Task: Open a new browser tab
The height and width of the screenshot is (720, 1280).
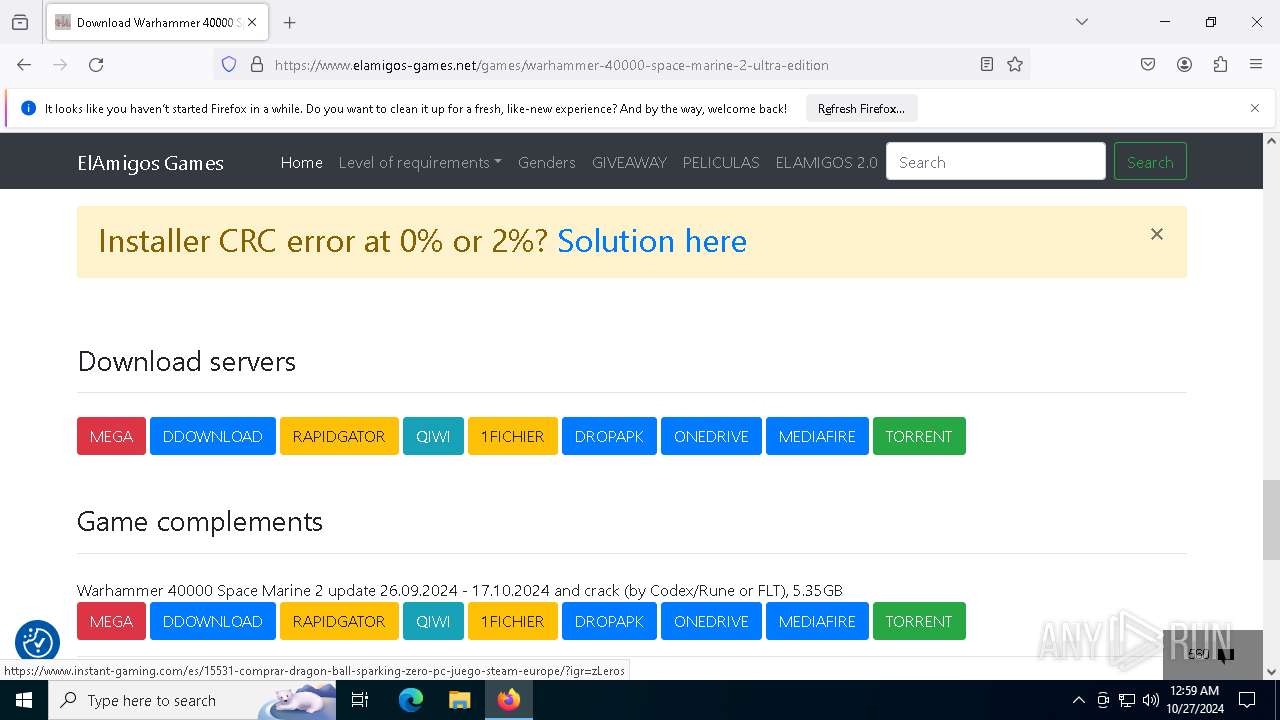Action: tap(290, 22)
